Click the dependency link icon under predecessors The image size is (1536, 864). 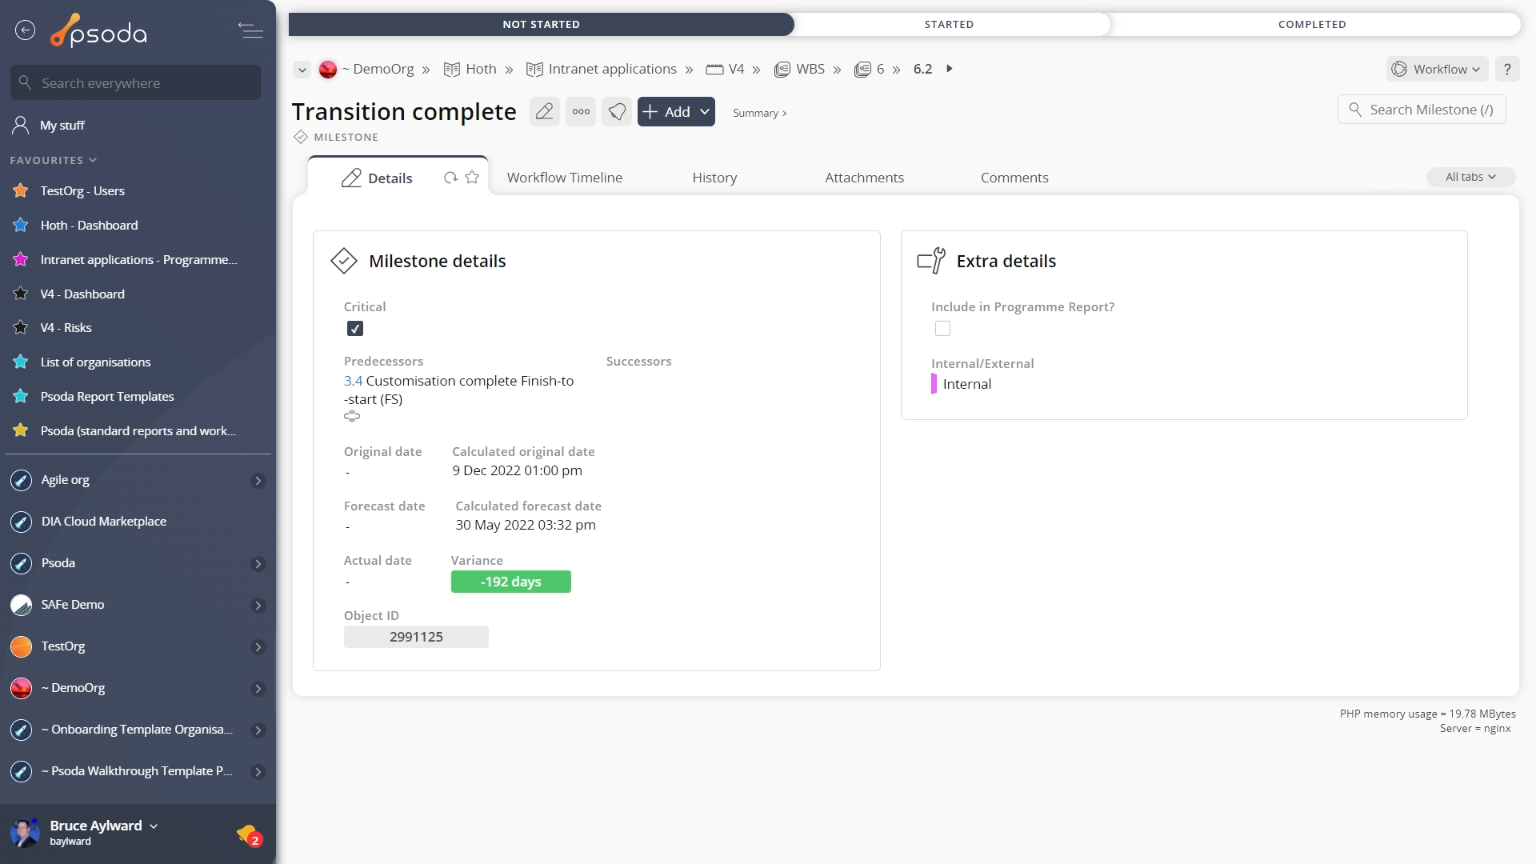click(352, 416)
